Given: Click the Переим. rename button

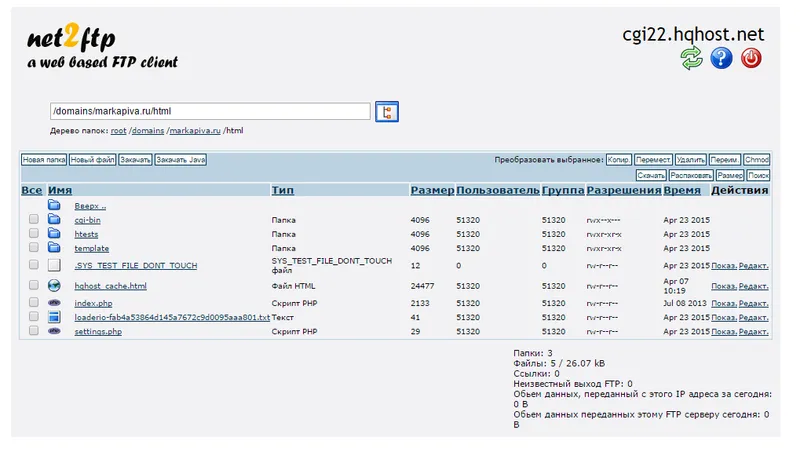Looking at the screenshot, I should coord(724,160).
